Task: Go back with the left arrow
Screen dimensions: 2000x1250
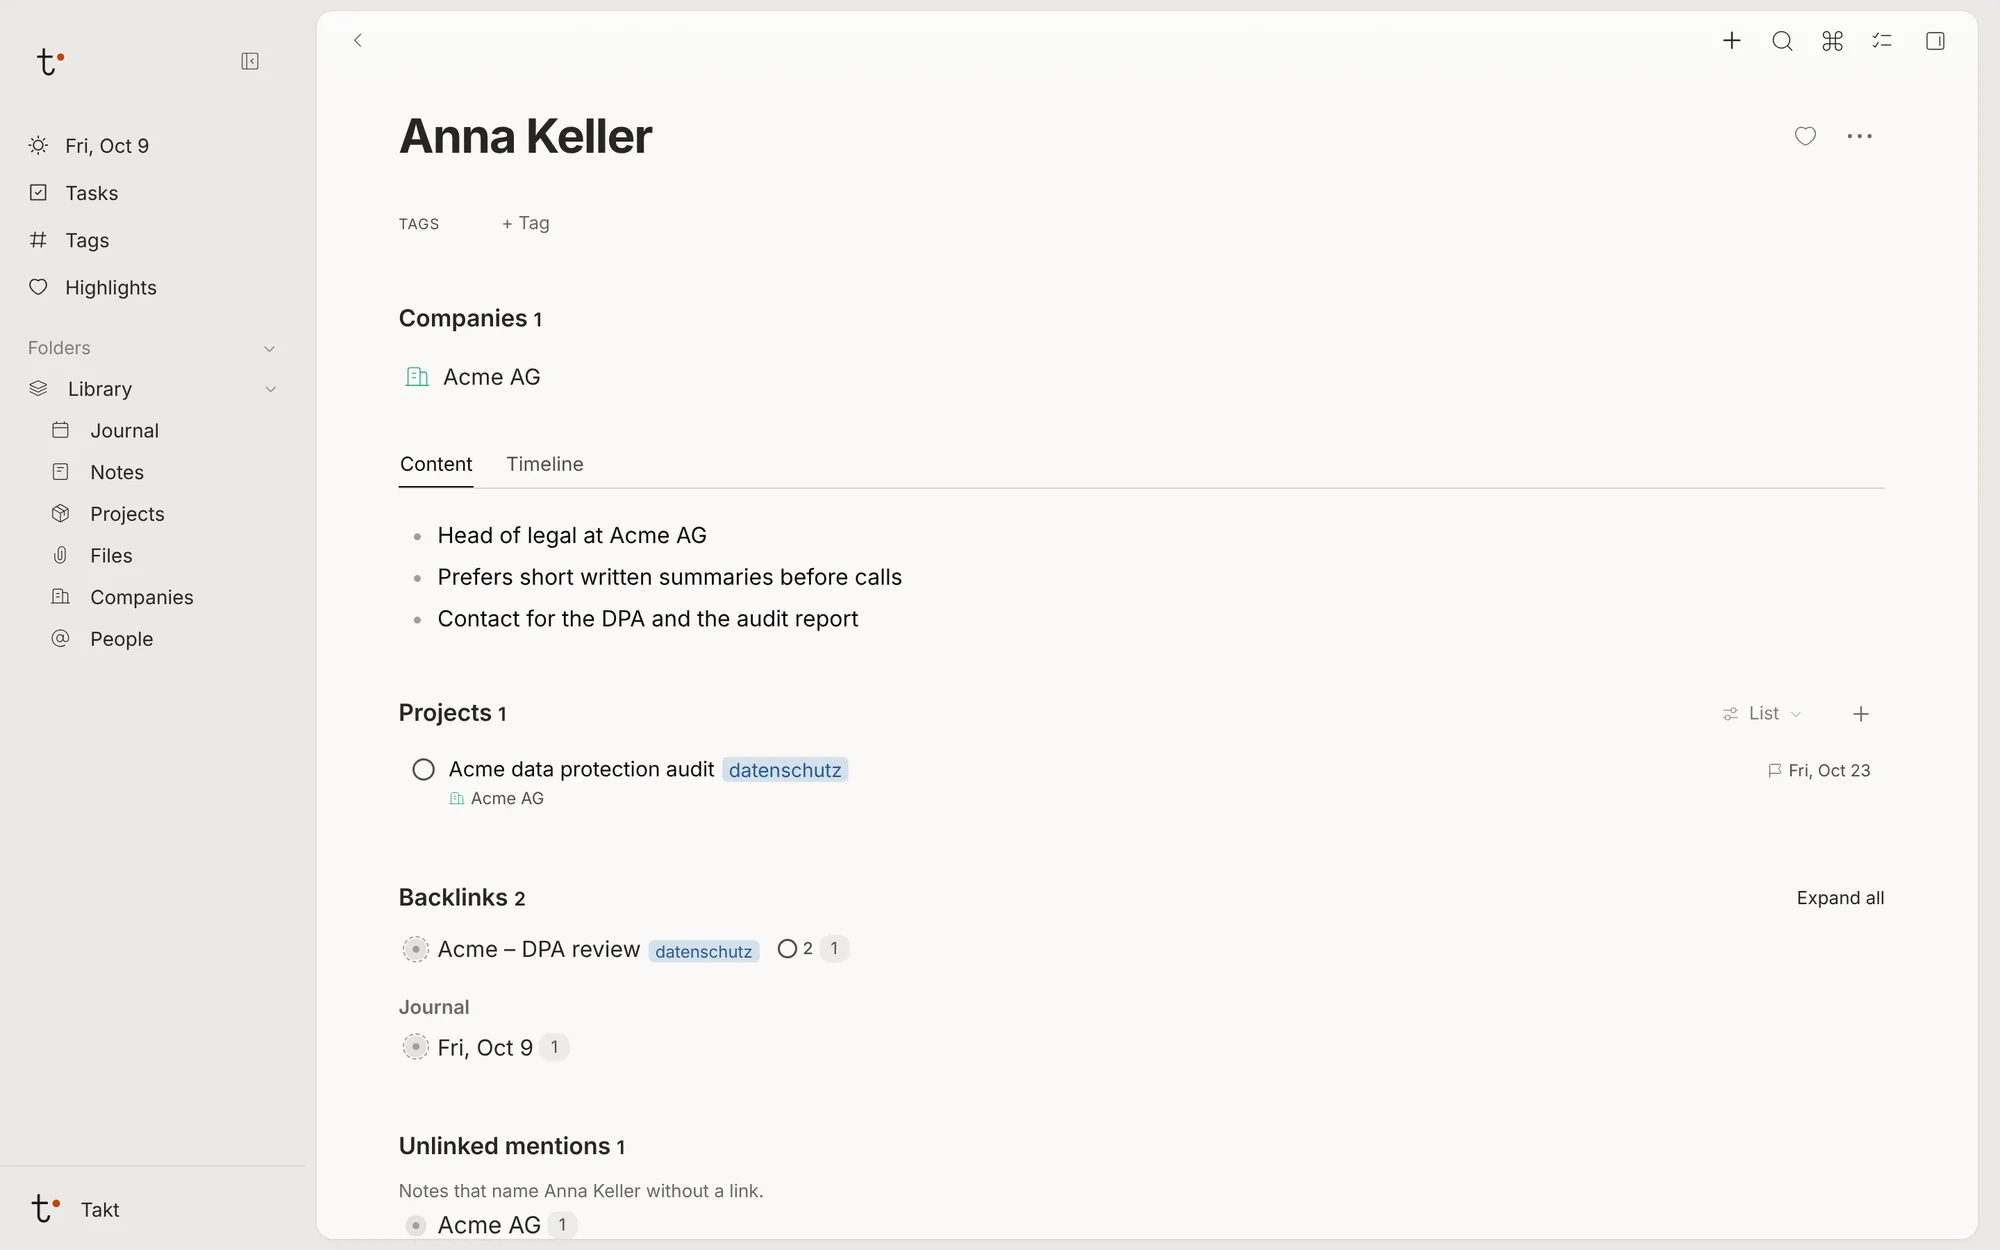Action: pyautogui.click(x=358, y=40)
